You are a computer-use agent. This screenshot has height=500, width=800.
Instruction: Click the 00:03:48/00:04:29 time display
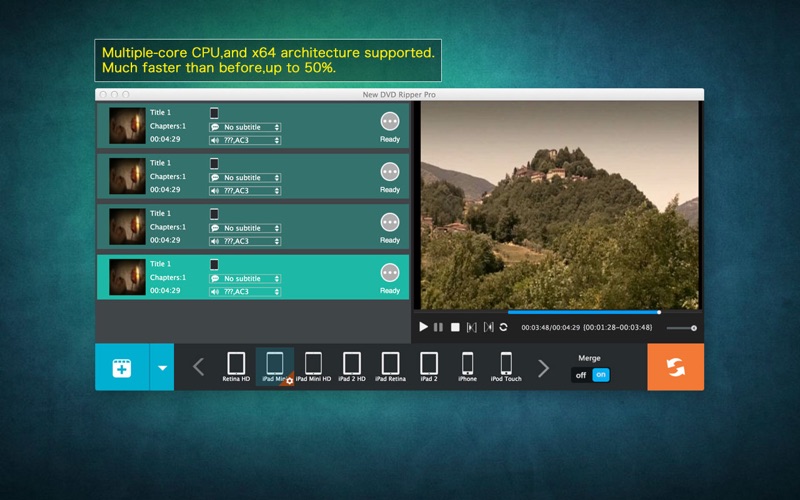(x=551, y=328)
